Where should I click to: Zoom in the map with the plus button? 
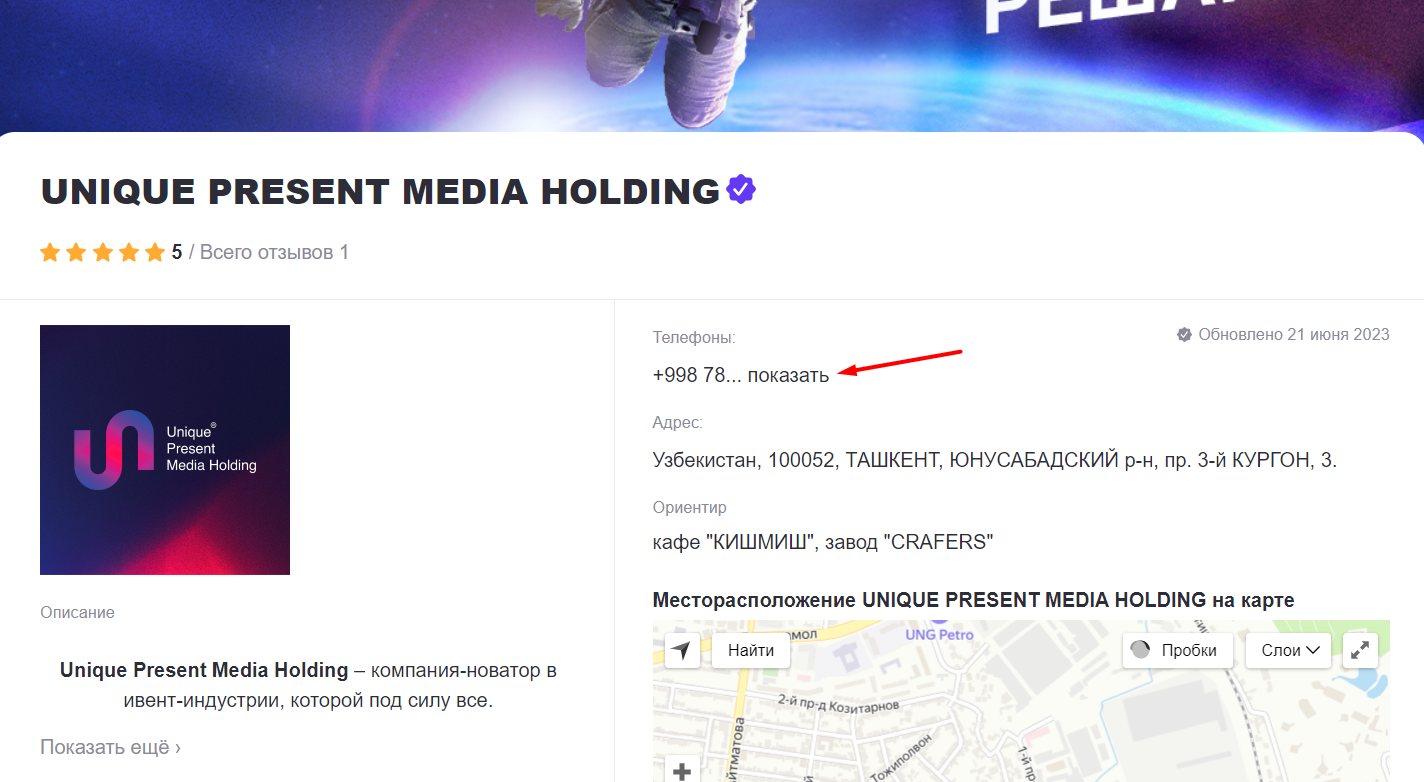coord(682,772)
